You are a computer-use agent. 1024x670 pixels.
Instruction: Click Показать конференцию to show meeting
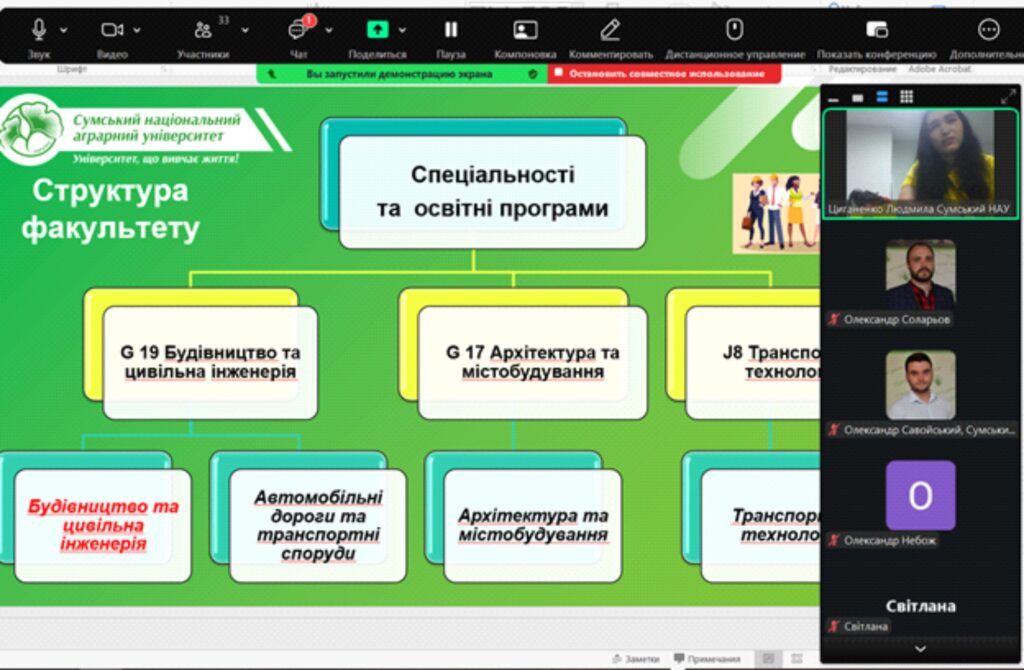[x=876, y=30]
